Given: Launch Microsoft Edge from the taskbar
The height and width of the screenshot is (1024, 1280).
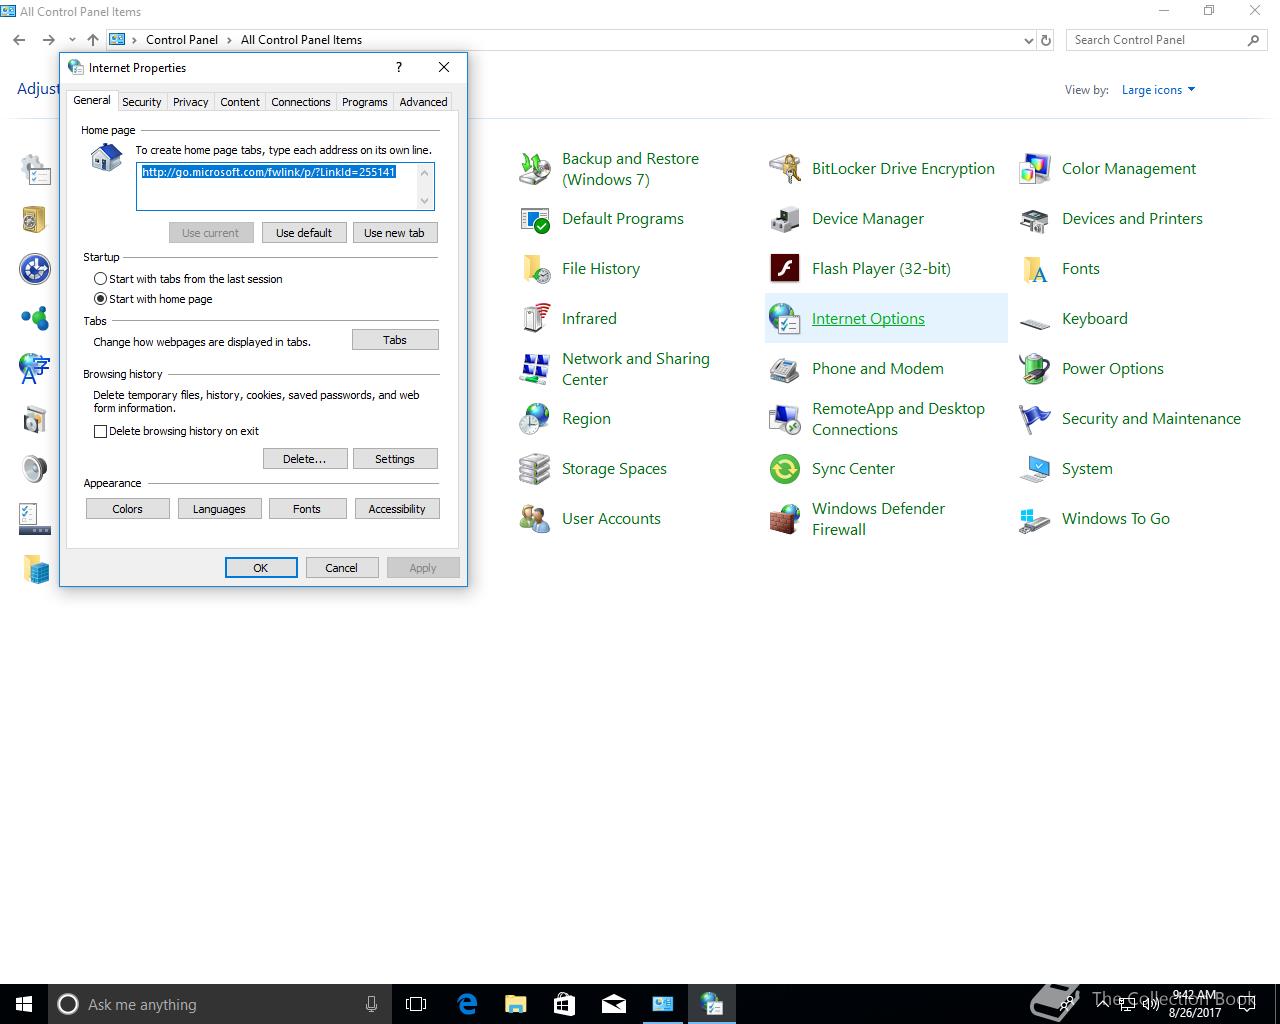Looking at the screenshot, I should [x=467, y=1004].
